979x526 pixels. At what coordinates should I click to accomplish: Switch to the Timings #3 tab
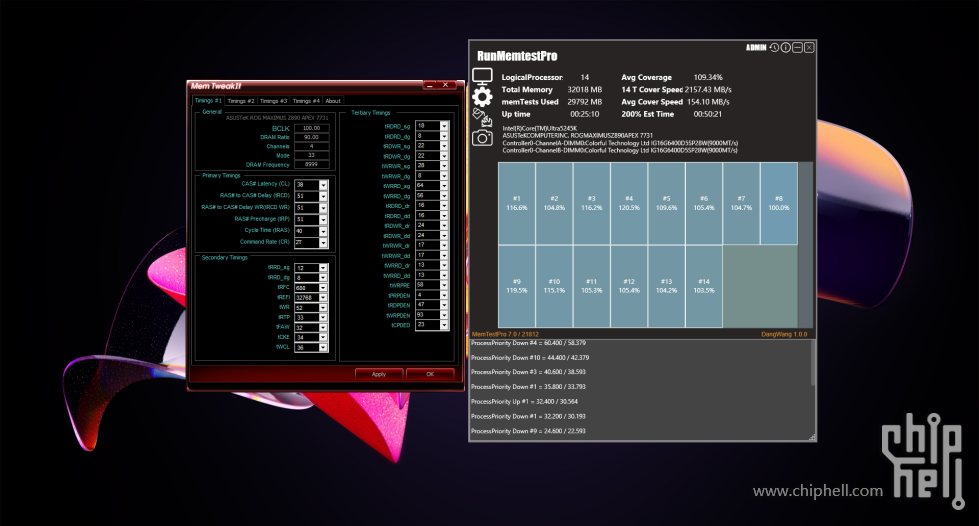tap(273, 101)
